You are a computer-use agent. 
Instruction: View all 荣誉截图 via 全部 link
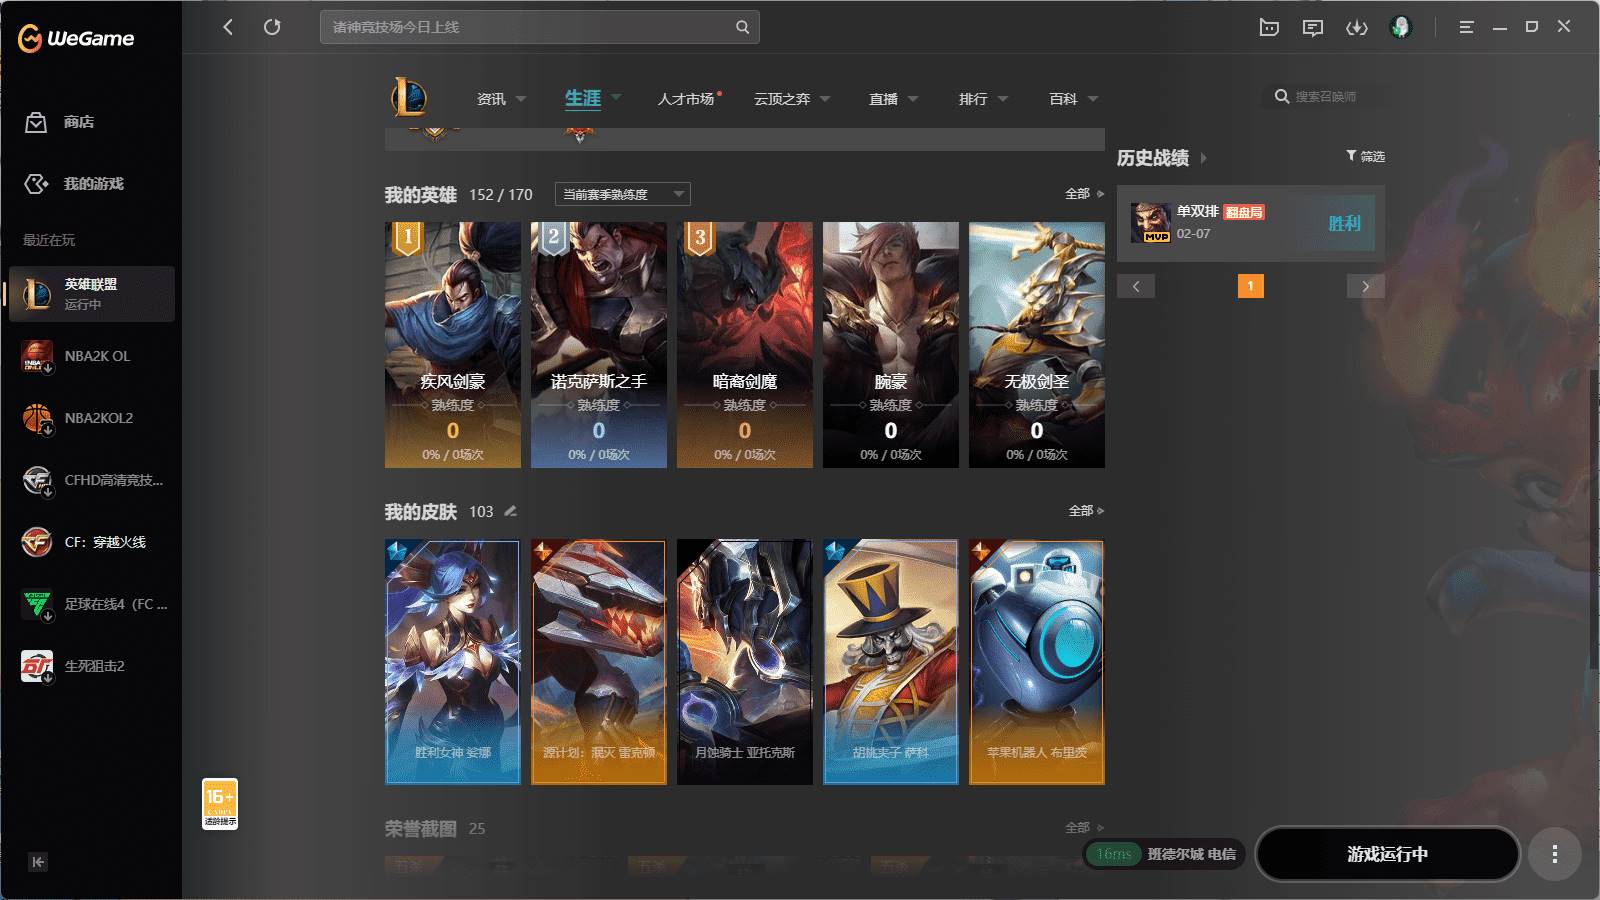pos(1084,828)
